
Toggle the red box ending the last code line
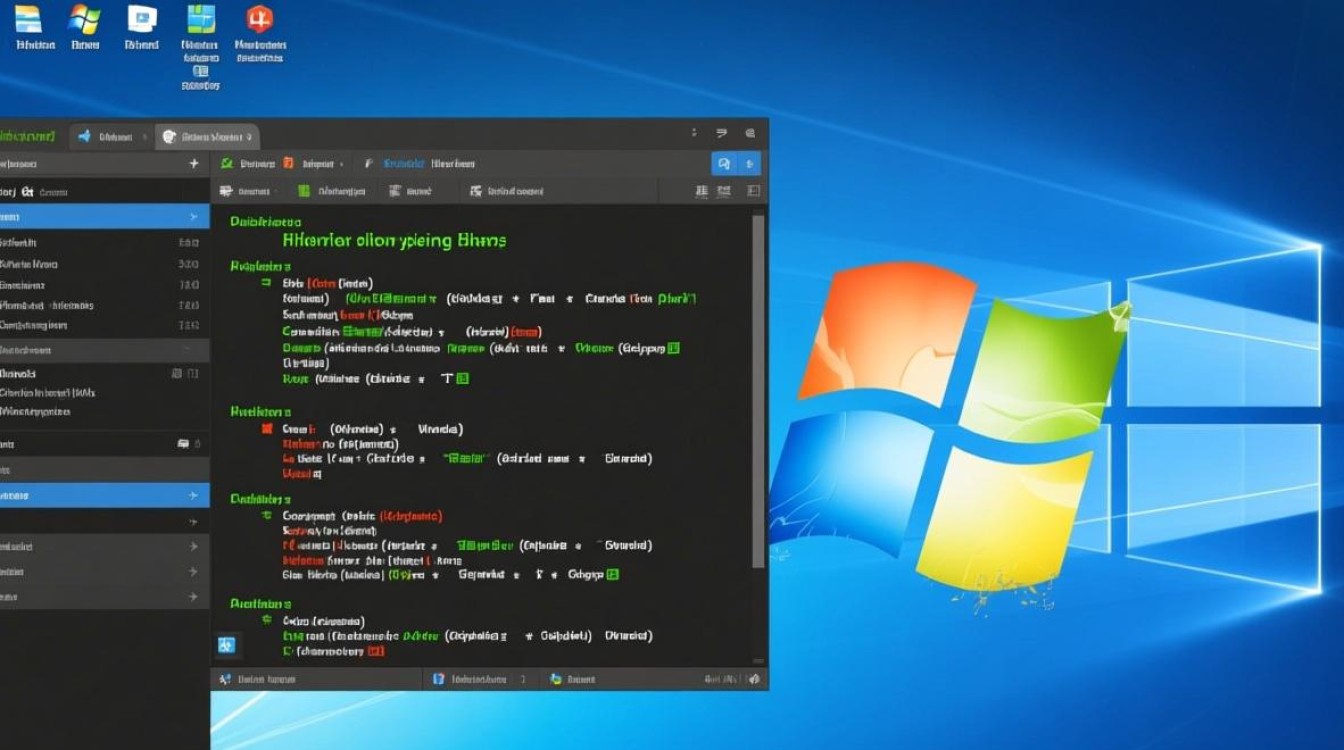point(375,651)
